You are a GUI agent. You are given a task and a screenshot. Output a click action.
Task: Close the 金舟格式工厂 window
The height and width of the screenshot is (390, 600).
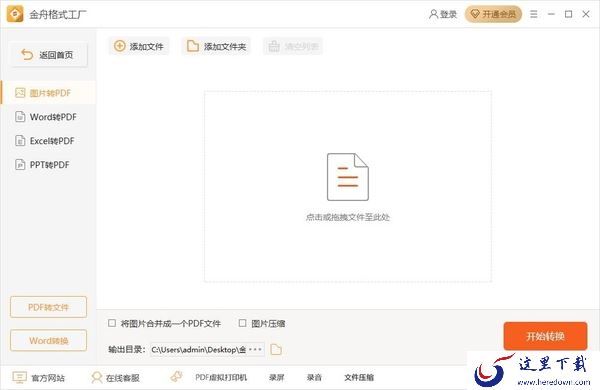pyautogui.click(x=586, y=14)
